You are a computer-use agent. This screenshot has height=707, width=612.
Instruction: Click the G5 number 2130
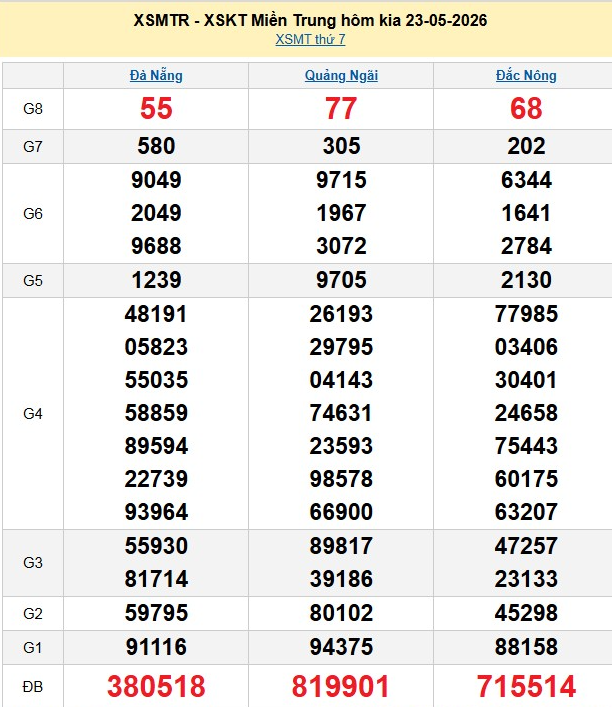[526, 280]
